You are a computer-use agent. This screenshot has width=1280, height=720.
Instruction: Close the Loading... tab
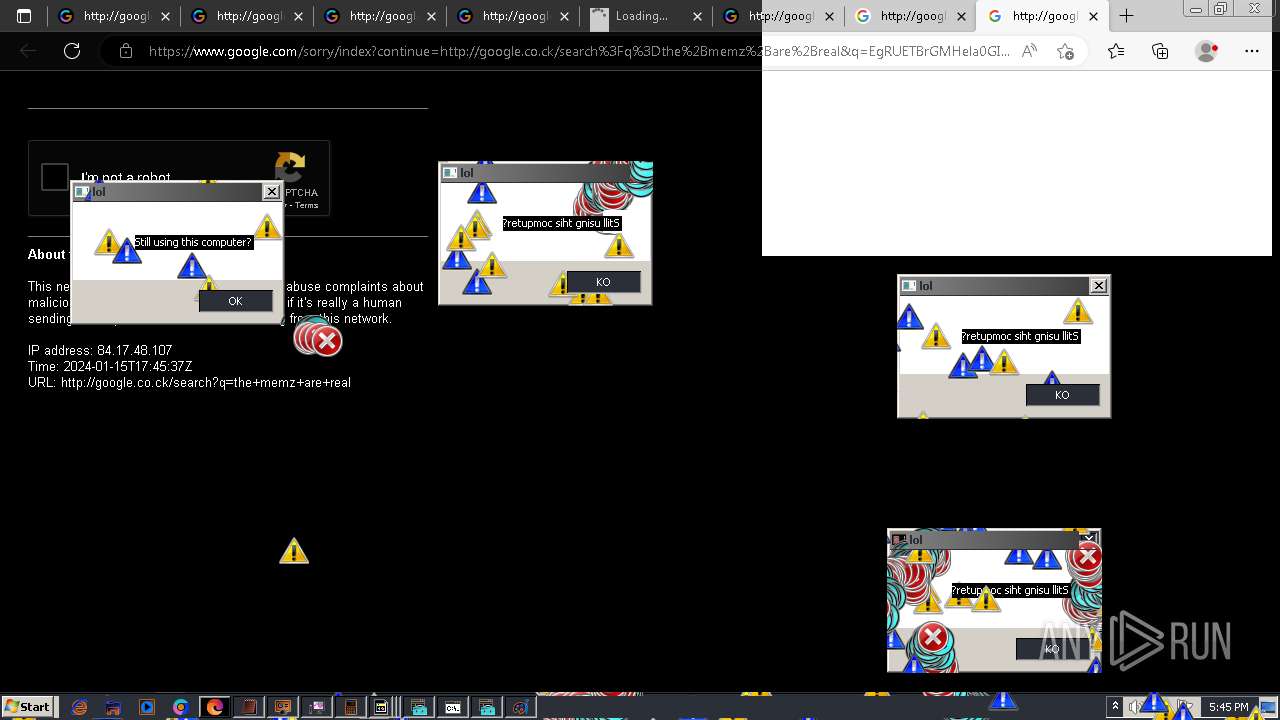(x=698, y=16)
